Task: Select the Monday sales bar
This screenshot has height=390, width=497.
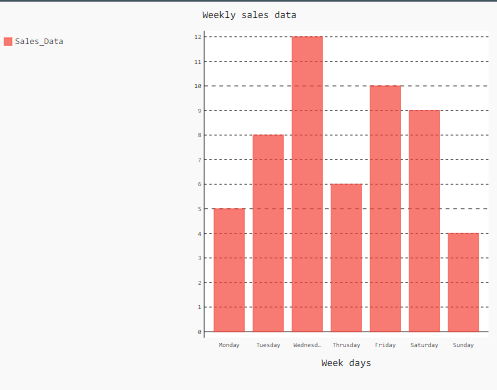Action: point(229,270)
